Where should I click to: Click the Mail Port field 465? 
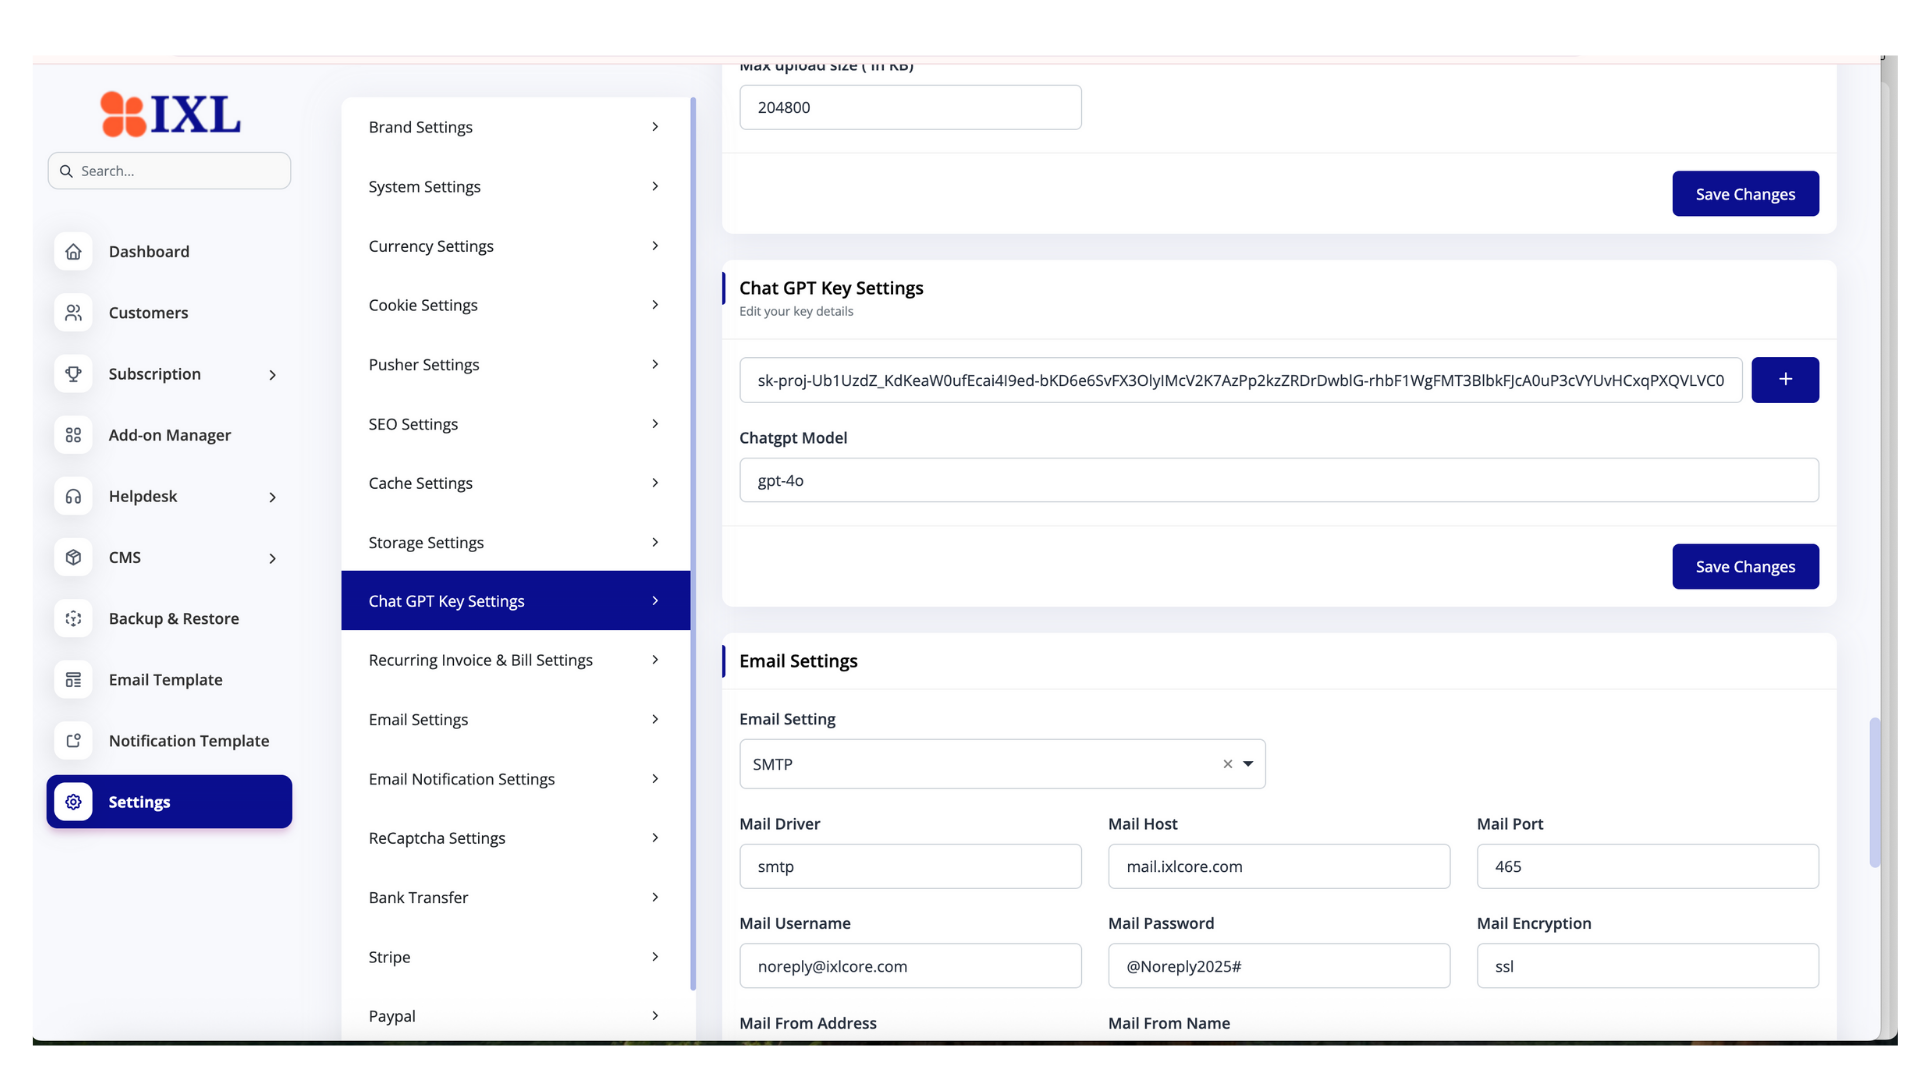[1647, 866]
